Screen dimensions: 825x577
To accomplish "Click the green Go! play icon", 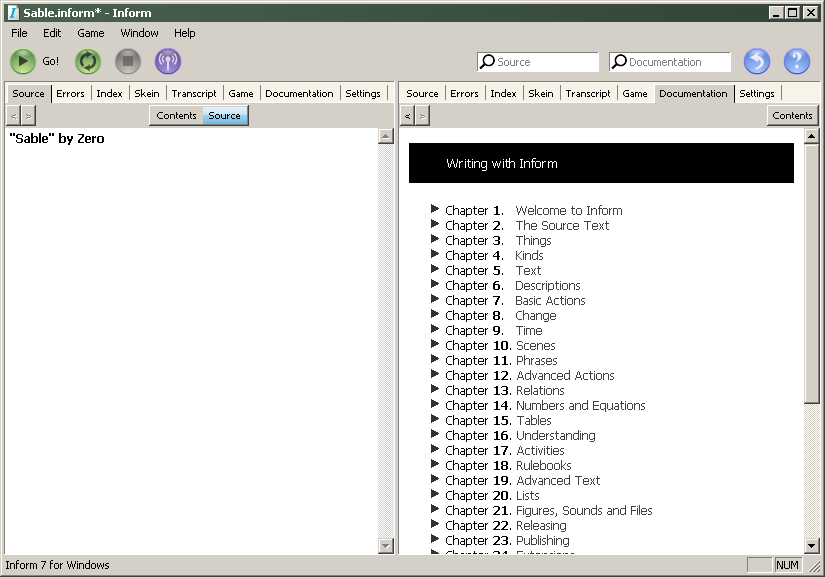I will (x=23, y=62).
